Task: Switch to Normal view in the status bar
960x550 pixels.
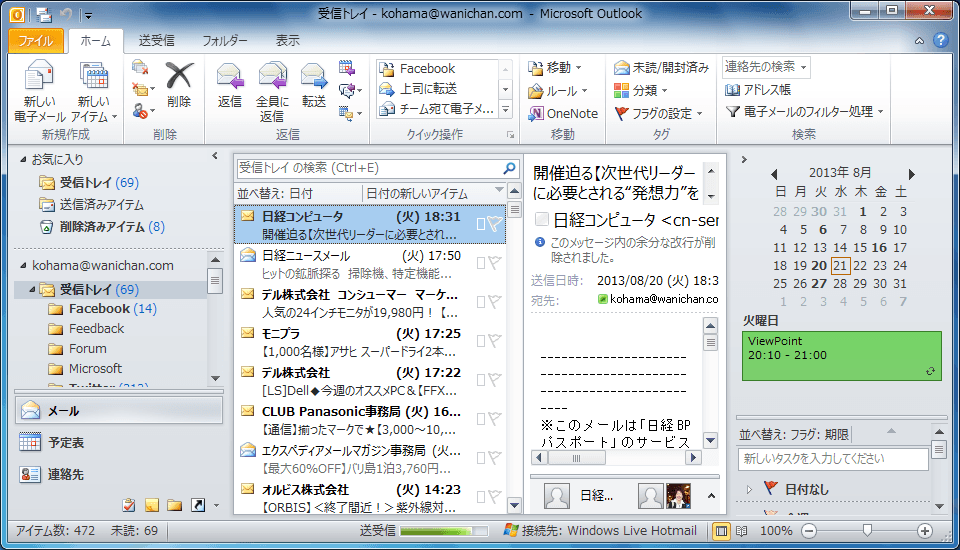Action: tap(721, 531)
